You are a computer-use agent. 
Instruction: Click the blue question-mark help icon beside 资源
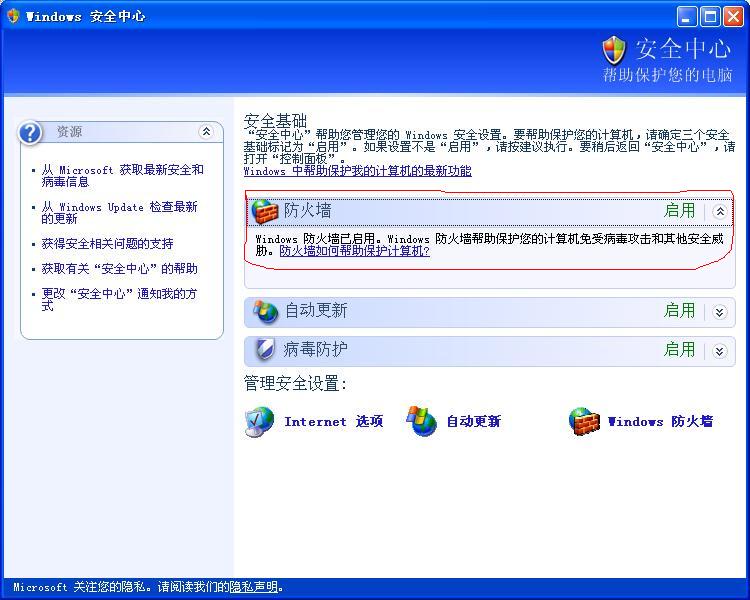(30, 133)
